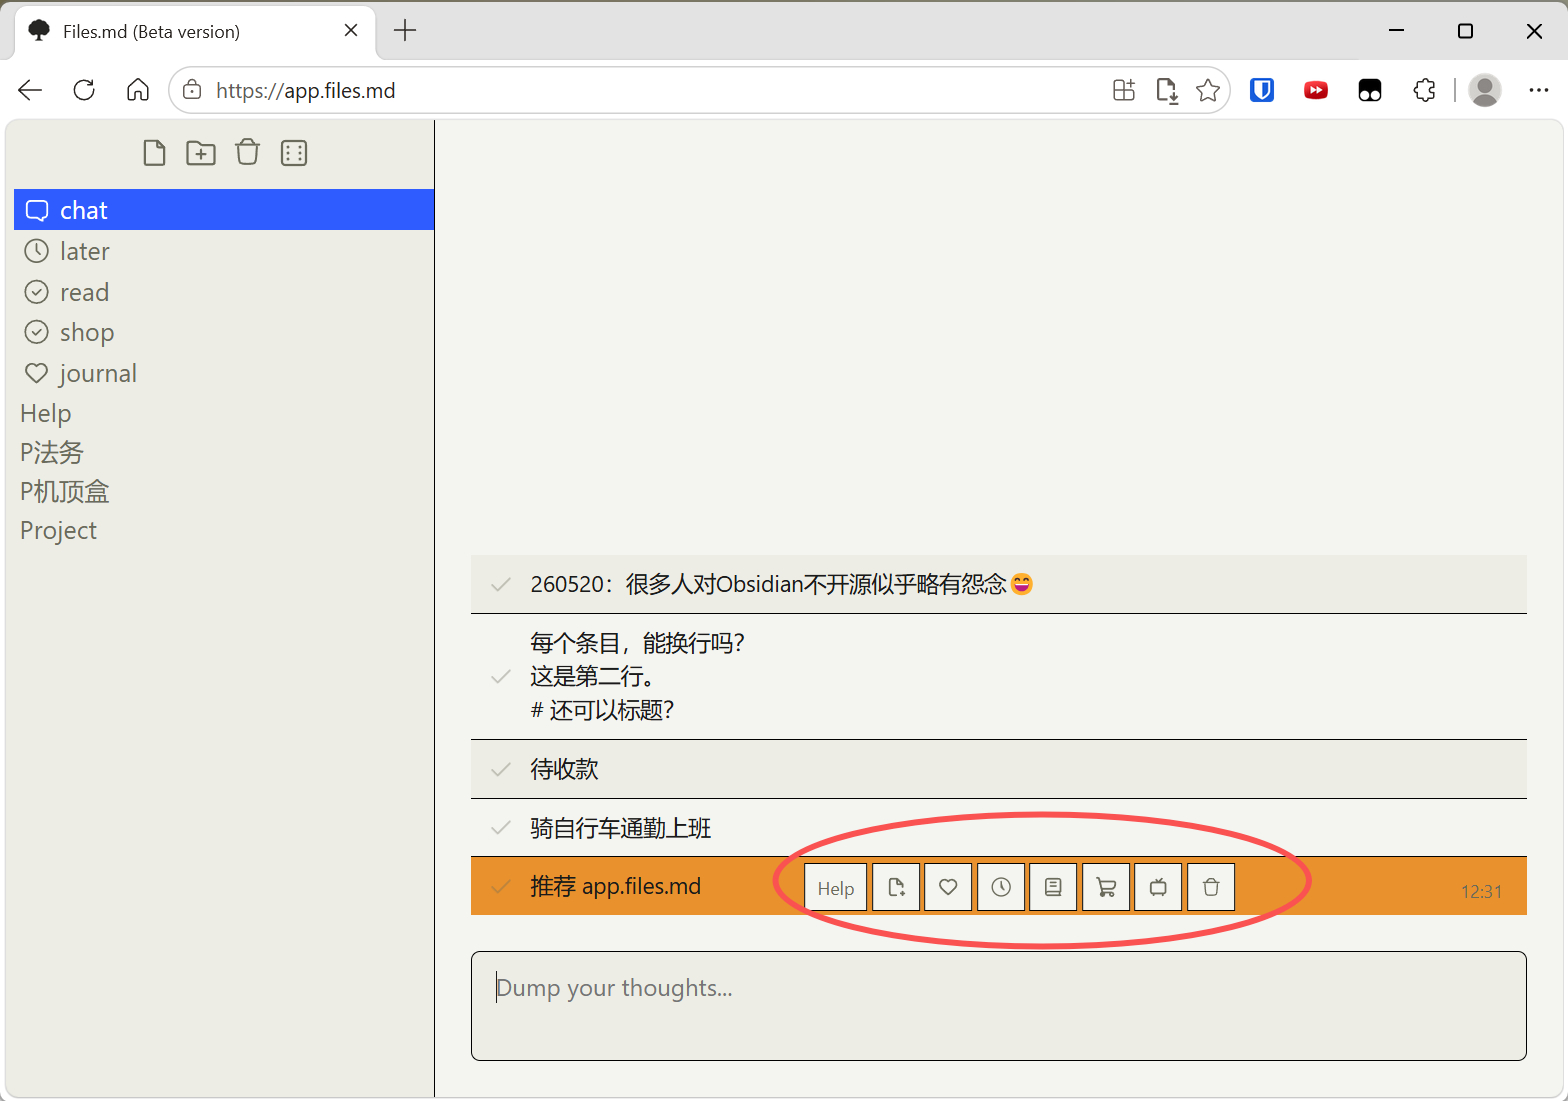Click the black Tampermonkey extension icon
The height and width of the screenshot is (1101, 1568).
(1370, 90)
